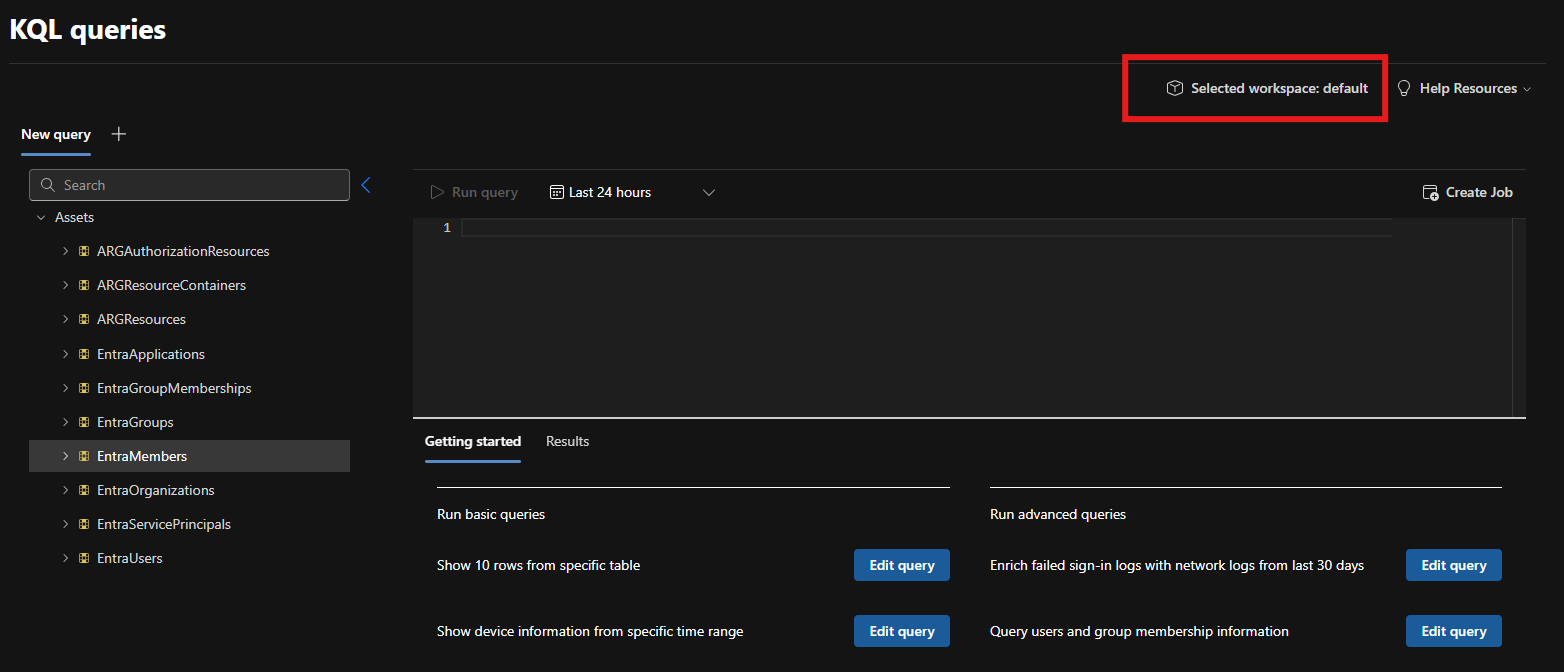The image size is (1564, 672).
Task: Expand the ARGResourceContainers table
Action: (x=65, y=285)
